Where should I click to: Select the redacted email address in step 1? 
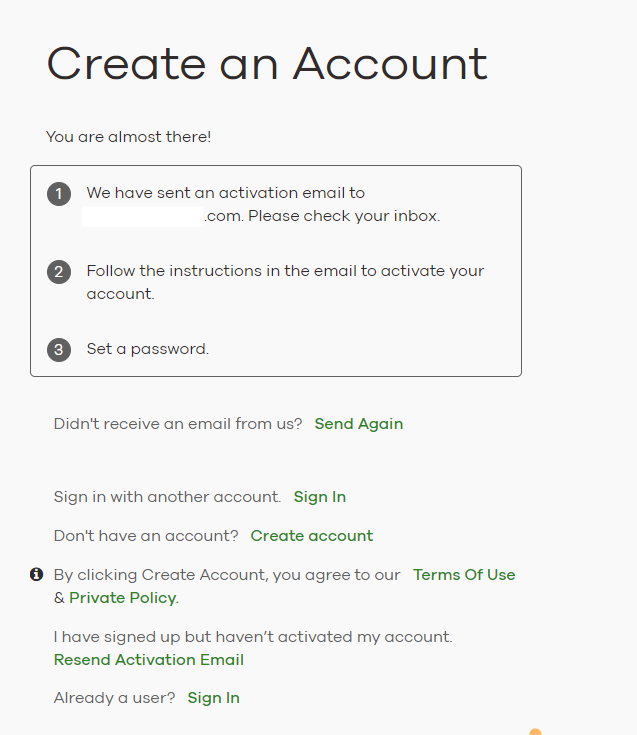tap(143, 216)
